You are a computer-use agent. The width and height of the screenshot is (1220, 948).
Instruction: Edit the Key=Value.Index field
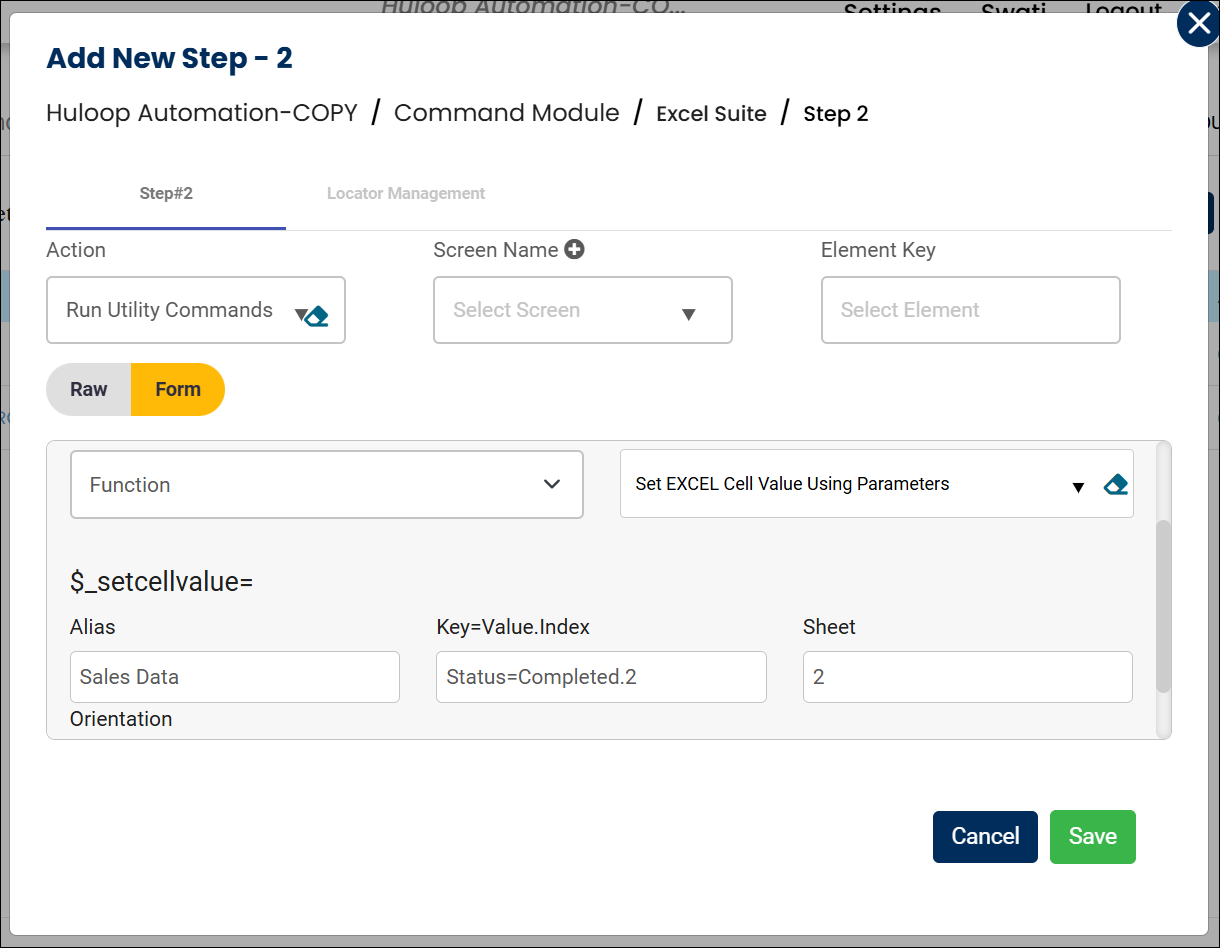600,677
